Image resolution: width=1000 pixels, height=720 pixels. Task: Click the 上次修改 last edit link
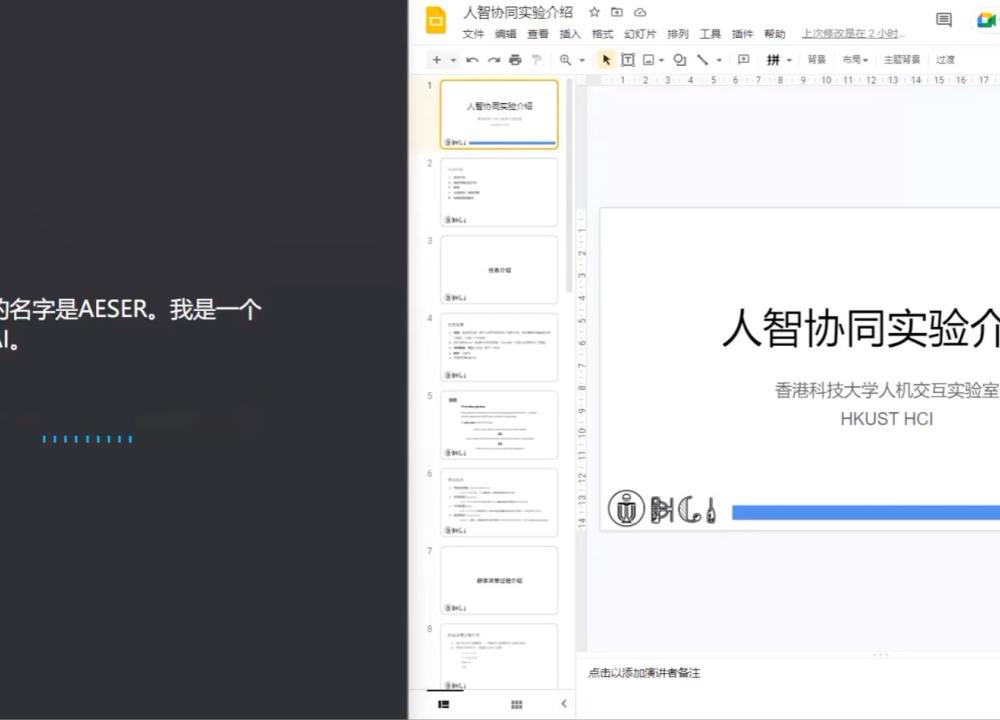click(852, 34)
